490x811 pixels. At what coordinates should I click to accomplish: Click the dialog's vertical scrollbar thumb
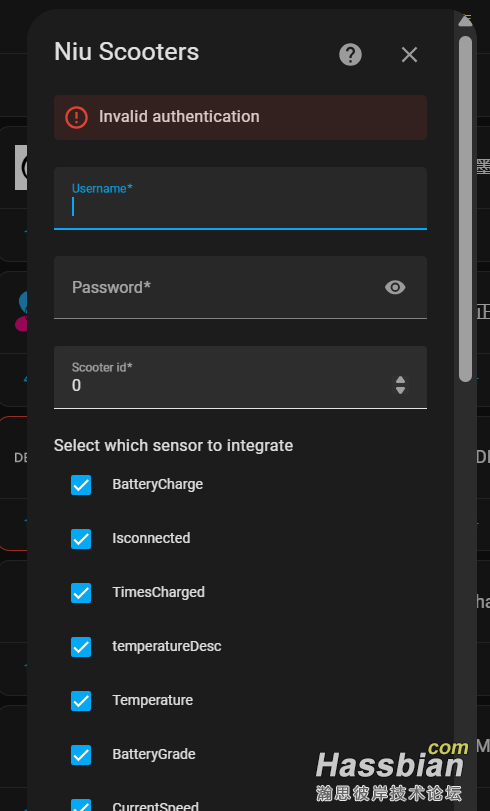[x=465, y=209]
